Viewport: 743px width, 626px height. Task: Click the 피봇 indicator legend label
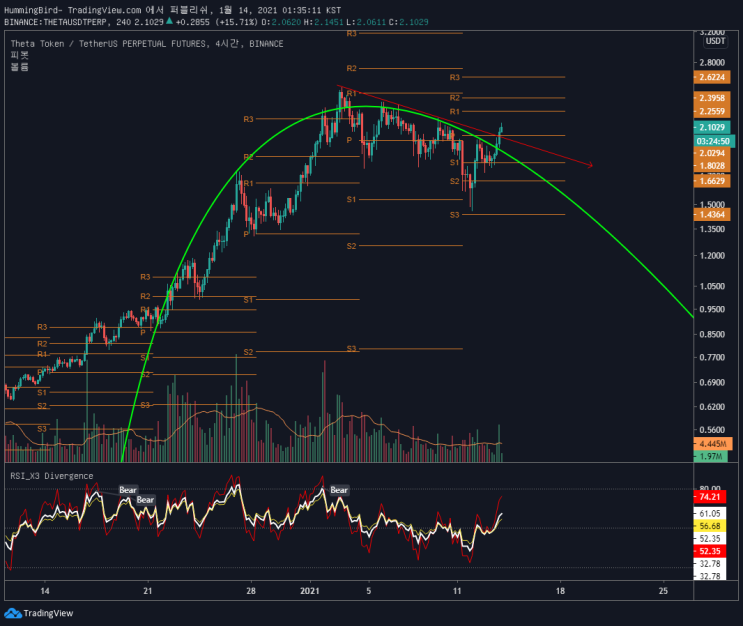(19, 55)
